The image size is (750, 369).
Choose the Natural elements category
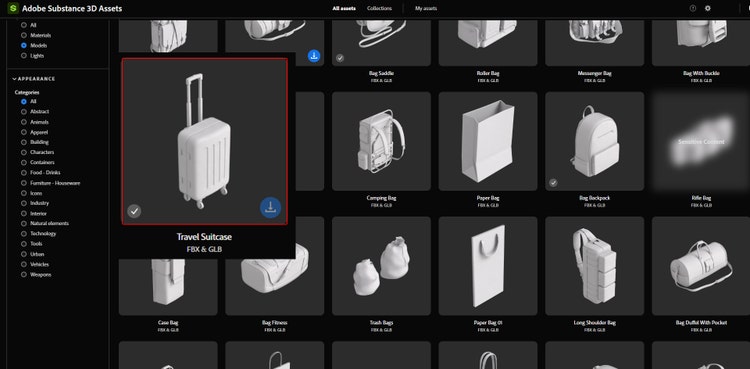click(x=24, y=224)
